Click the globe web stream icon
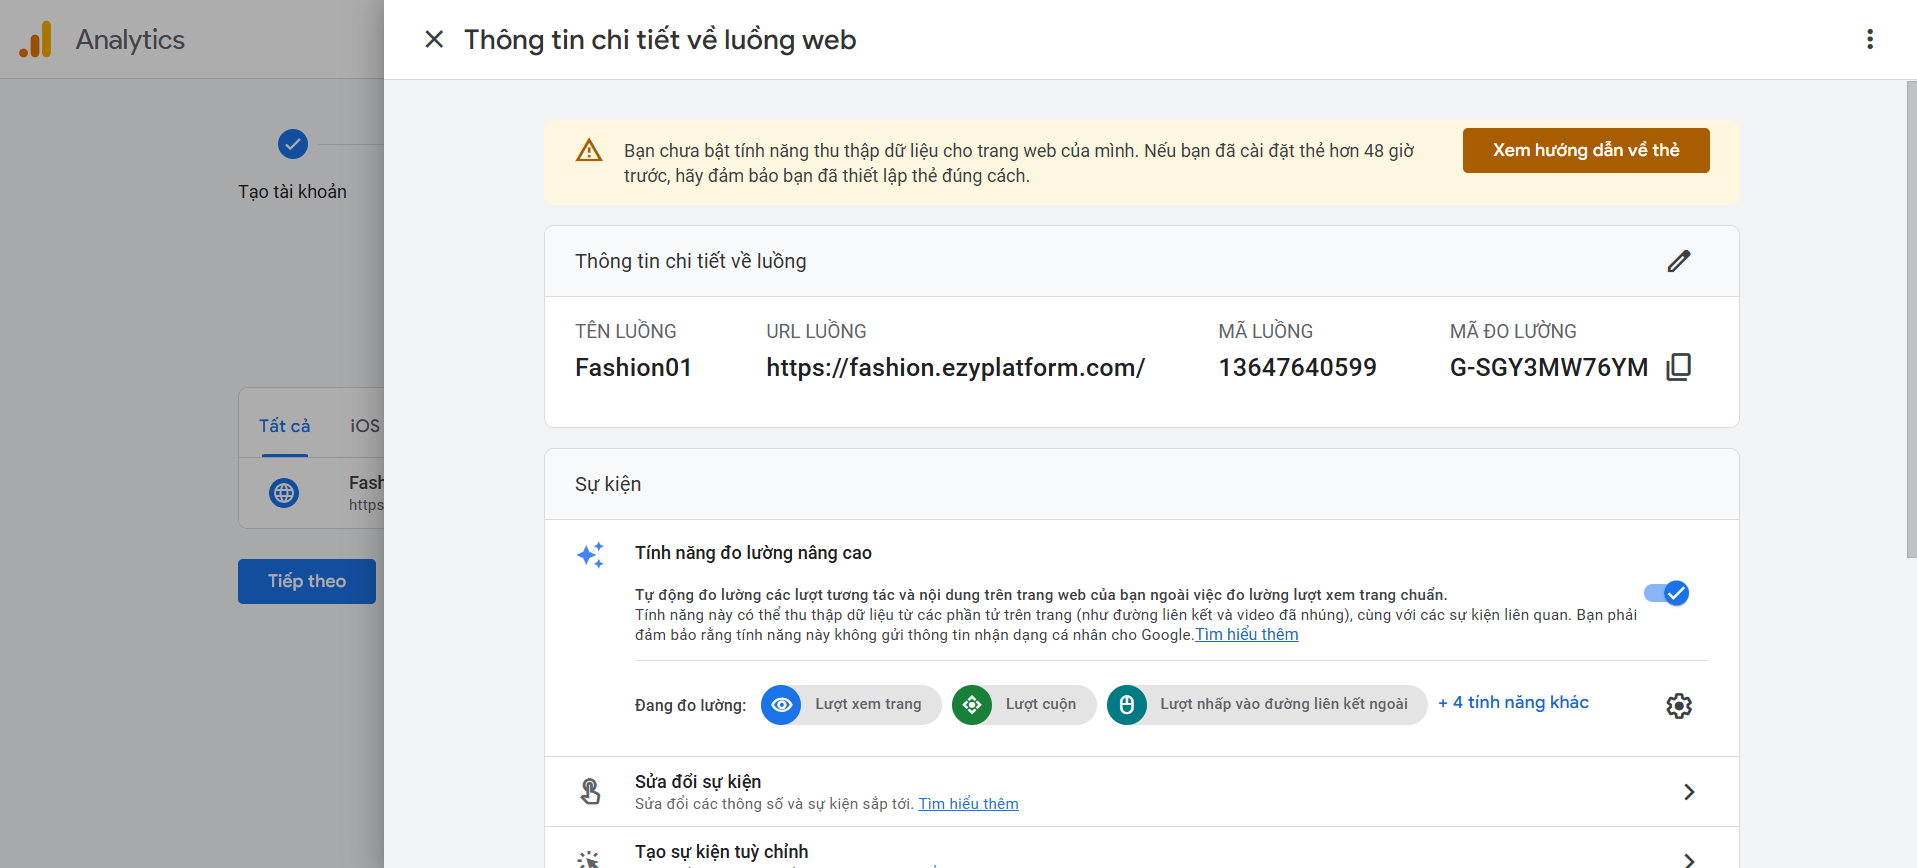 (284, 493)
